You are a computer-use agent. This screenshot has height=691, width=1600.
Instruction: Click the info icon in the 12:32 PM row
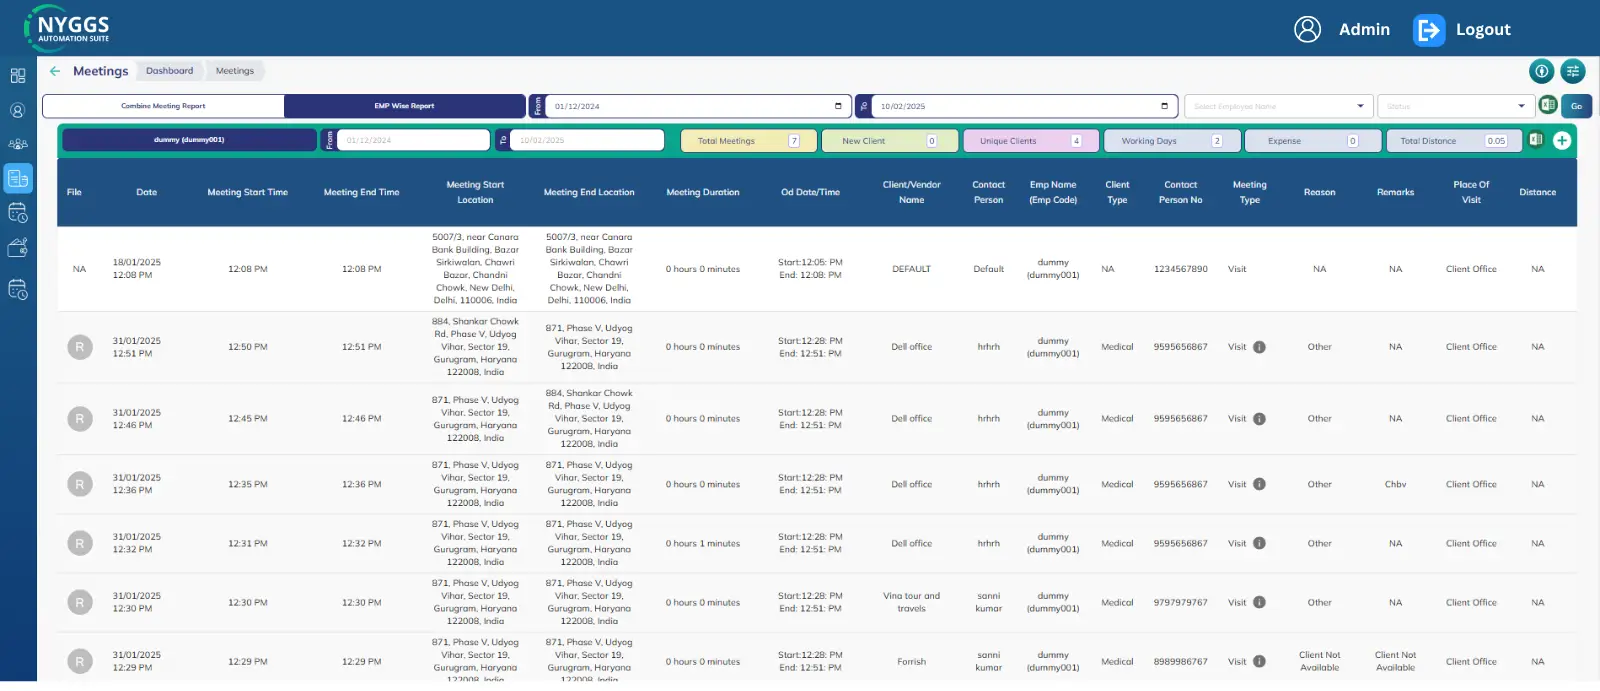pyautogui.click(x=1260, y=543)
